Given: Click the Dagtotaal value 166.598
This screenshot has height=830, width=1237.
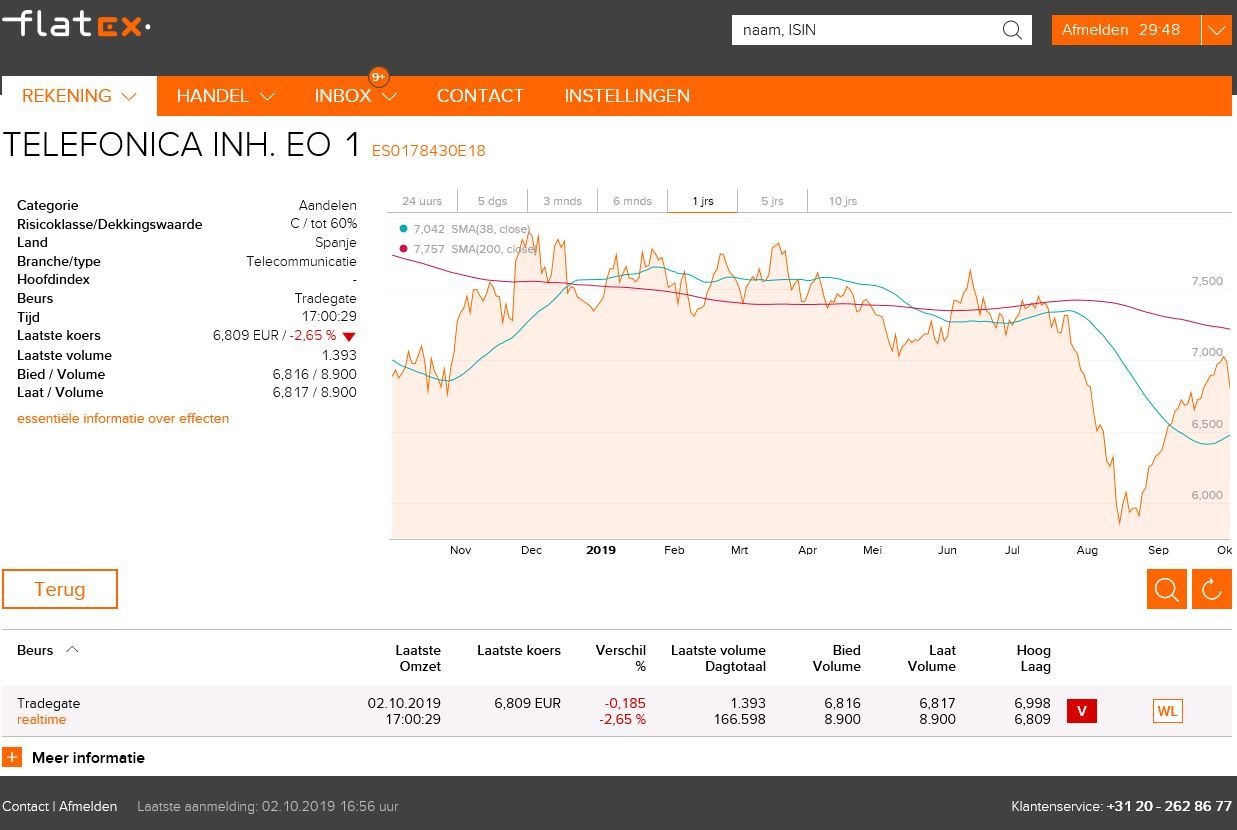Looking at the screenshot, I should (x=739, y=719).
